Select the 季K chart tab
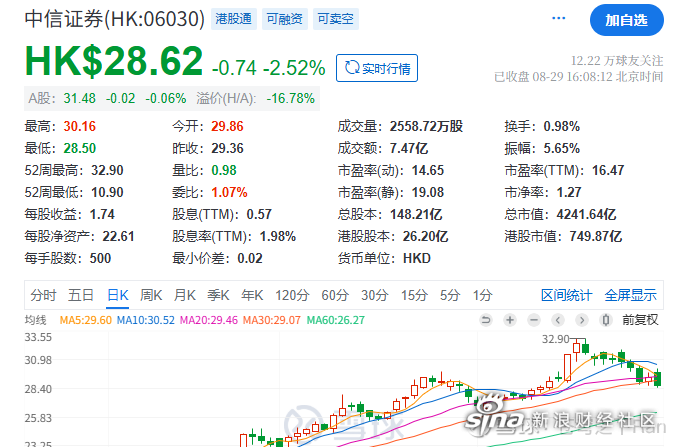 pyautogui.click(x=218, y=295)
